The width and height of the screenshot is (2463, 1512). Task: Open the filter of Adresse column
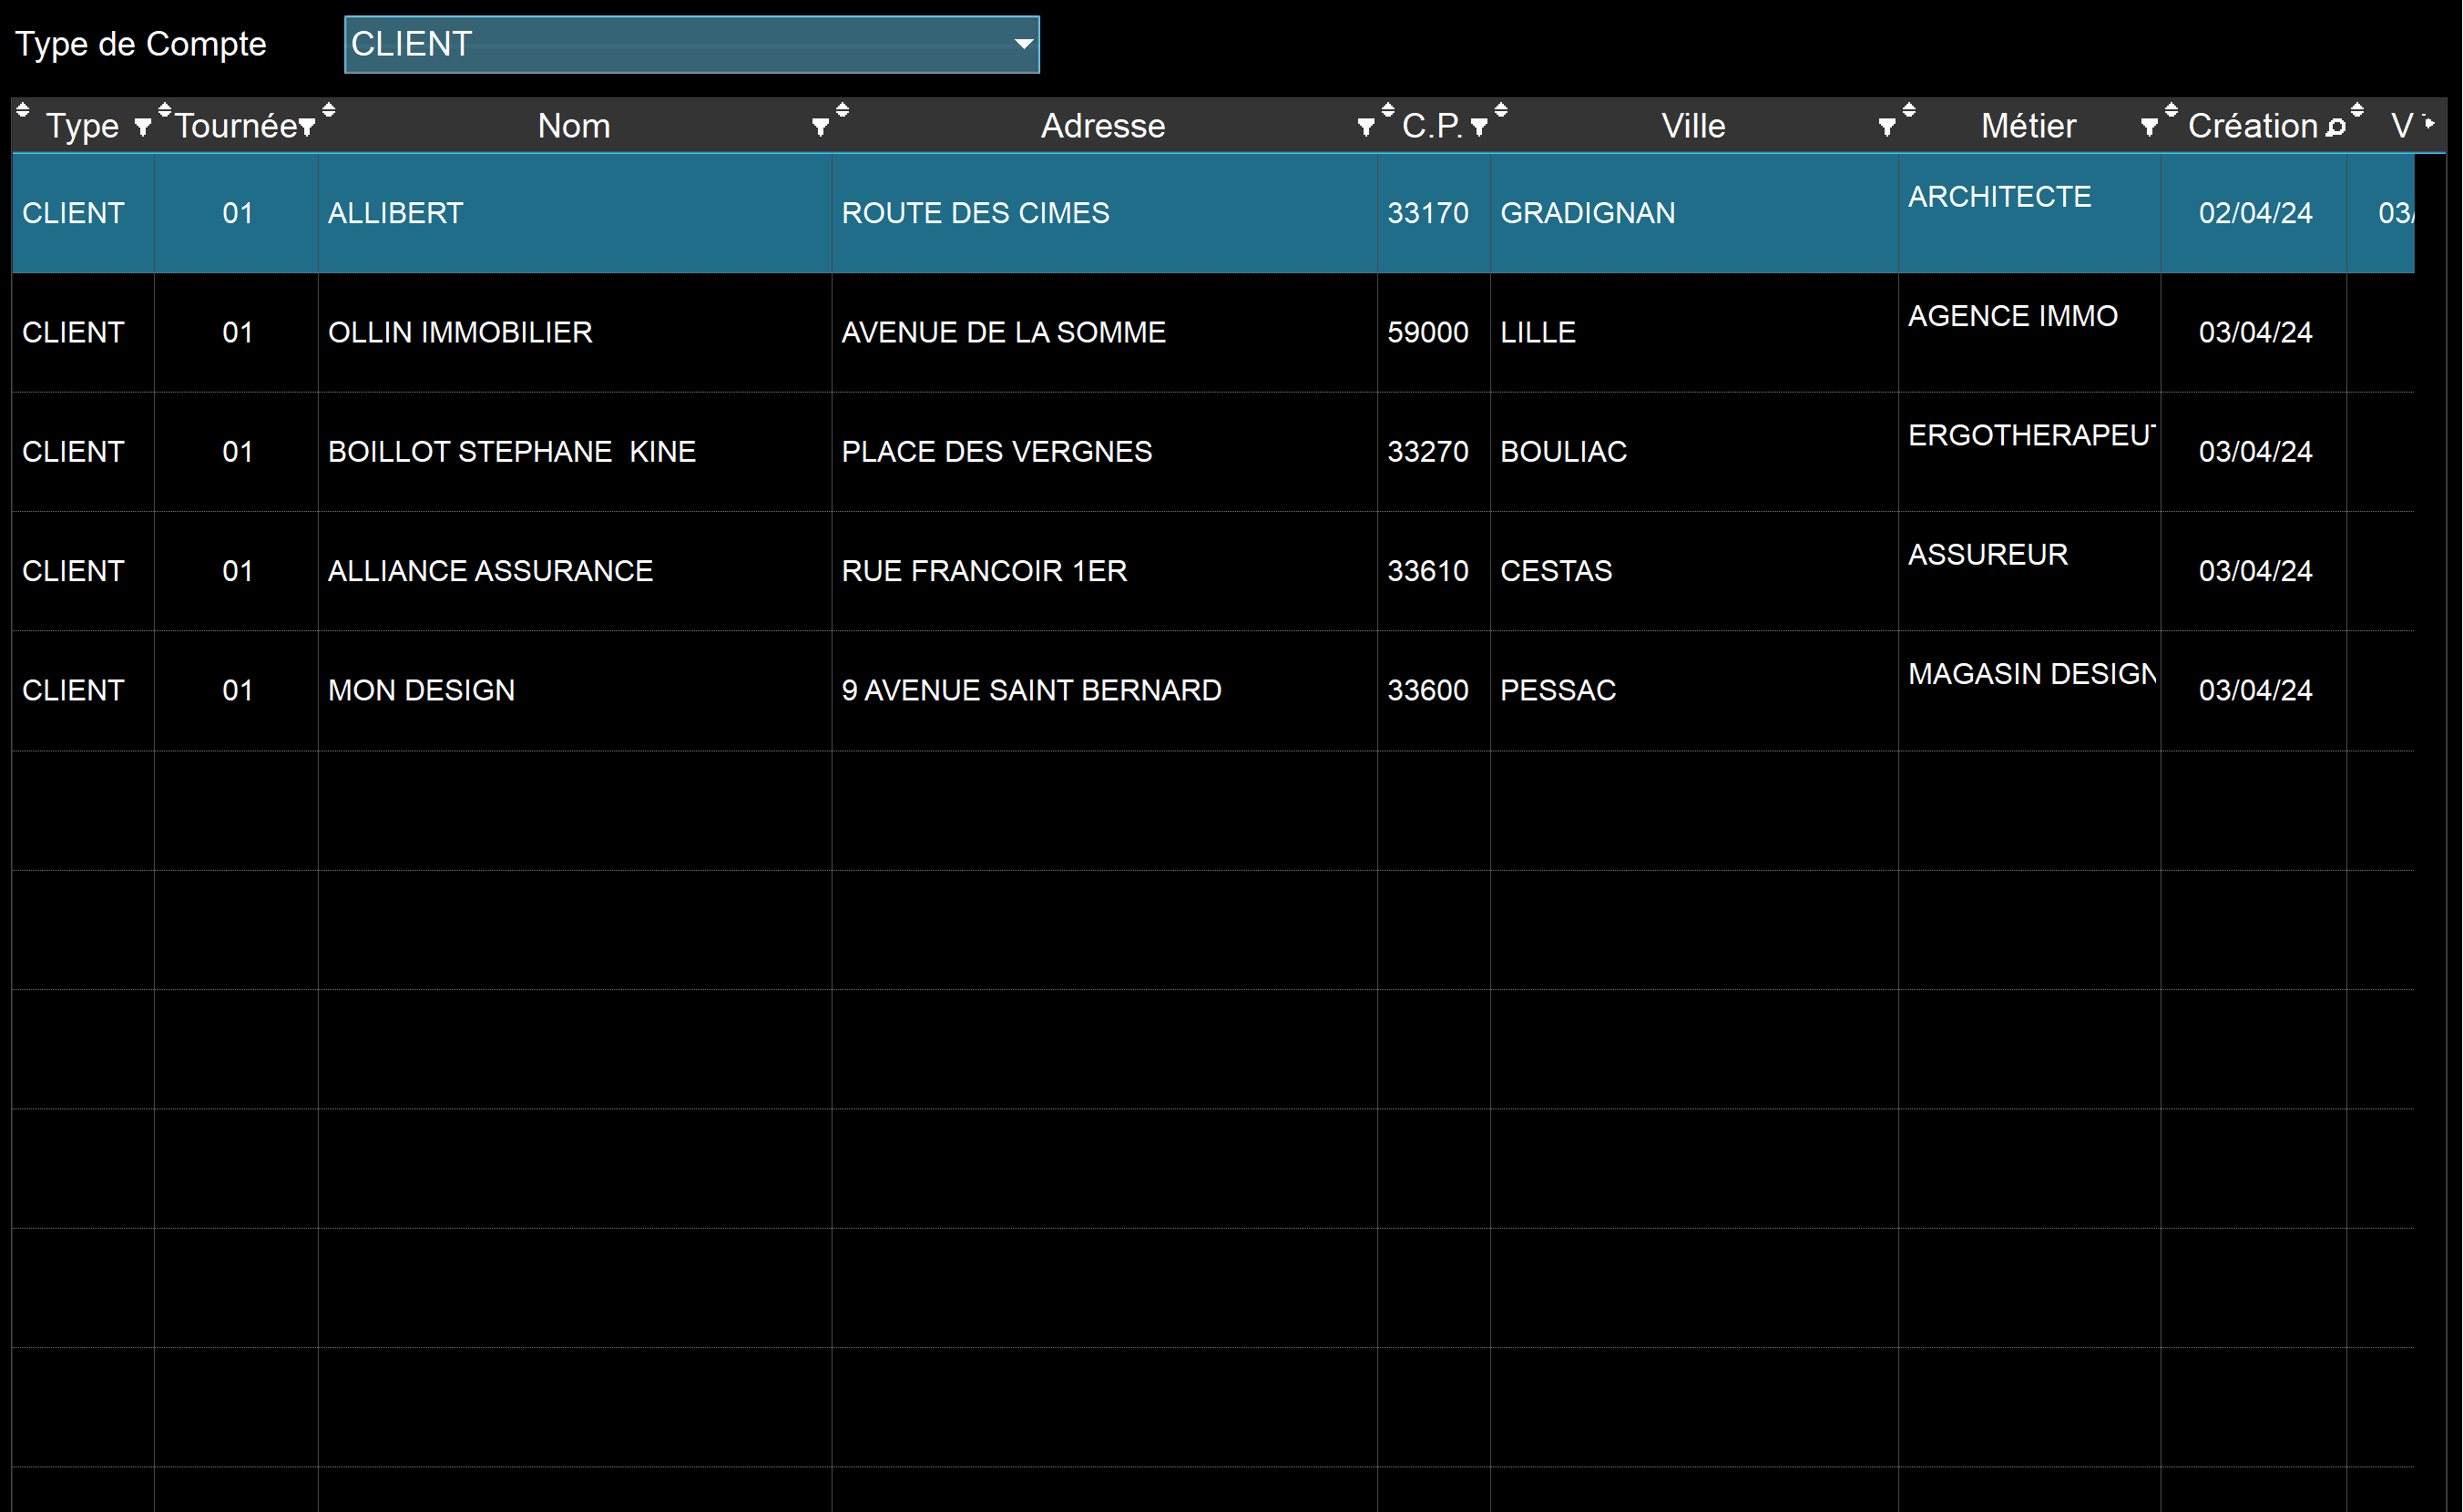tap(1366, 127)
